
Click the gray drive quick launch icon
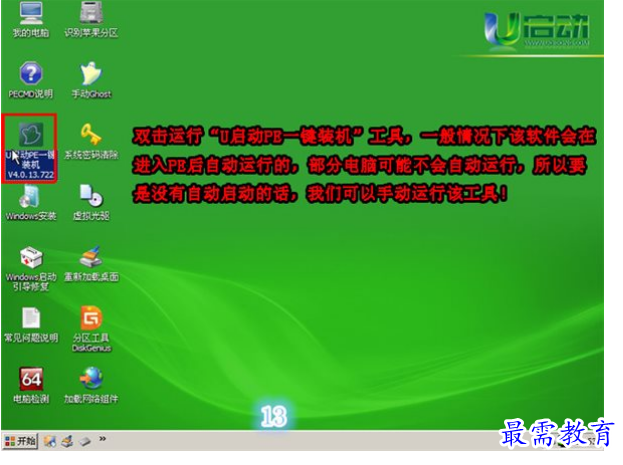tap(85, 441)
